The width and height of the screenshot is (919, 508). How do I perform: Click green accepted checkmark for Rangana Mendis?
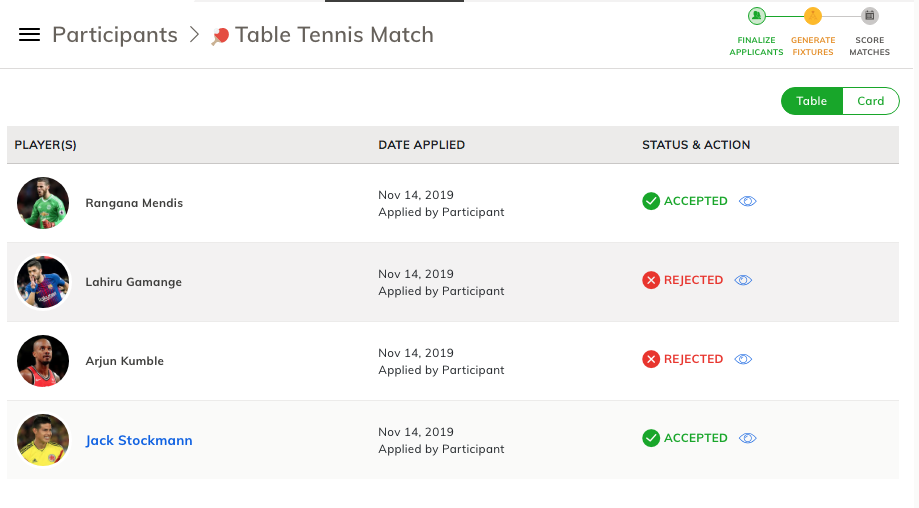click(651, 202)
